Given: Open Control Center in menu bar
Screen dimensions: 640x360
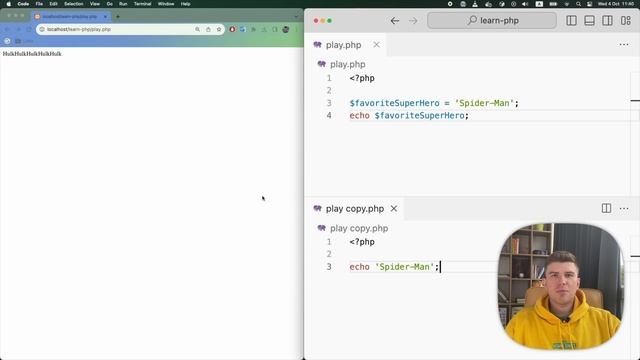Looking at the screenshot, I should point(589,4).
